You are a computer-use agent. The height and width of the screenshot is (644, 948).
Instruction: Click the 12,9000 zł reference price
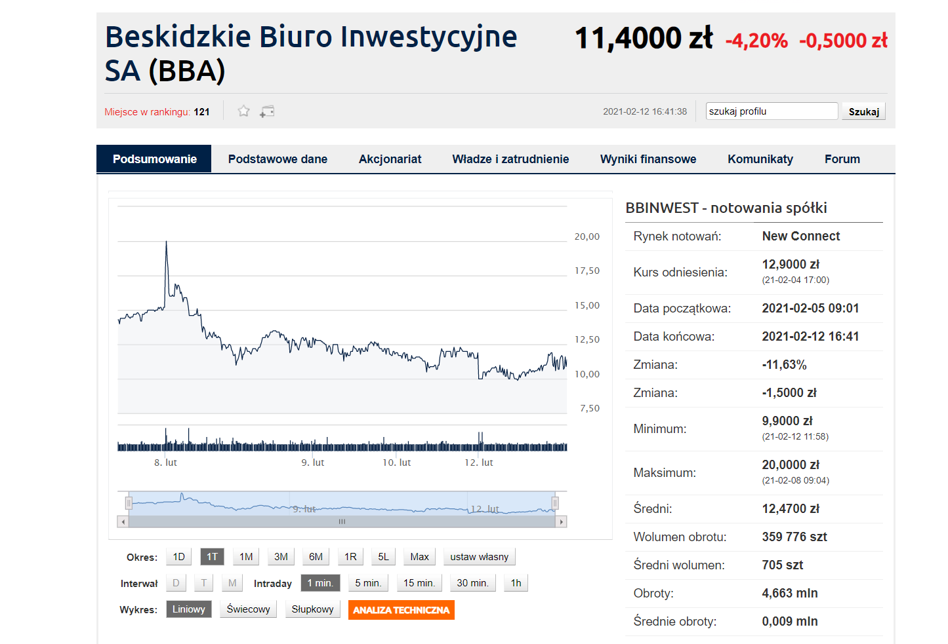[x=790, y=264]
